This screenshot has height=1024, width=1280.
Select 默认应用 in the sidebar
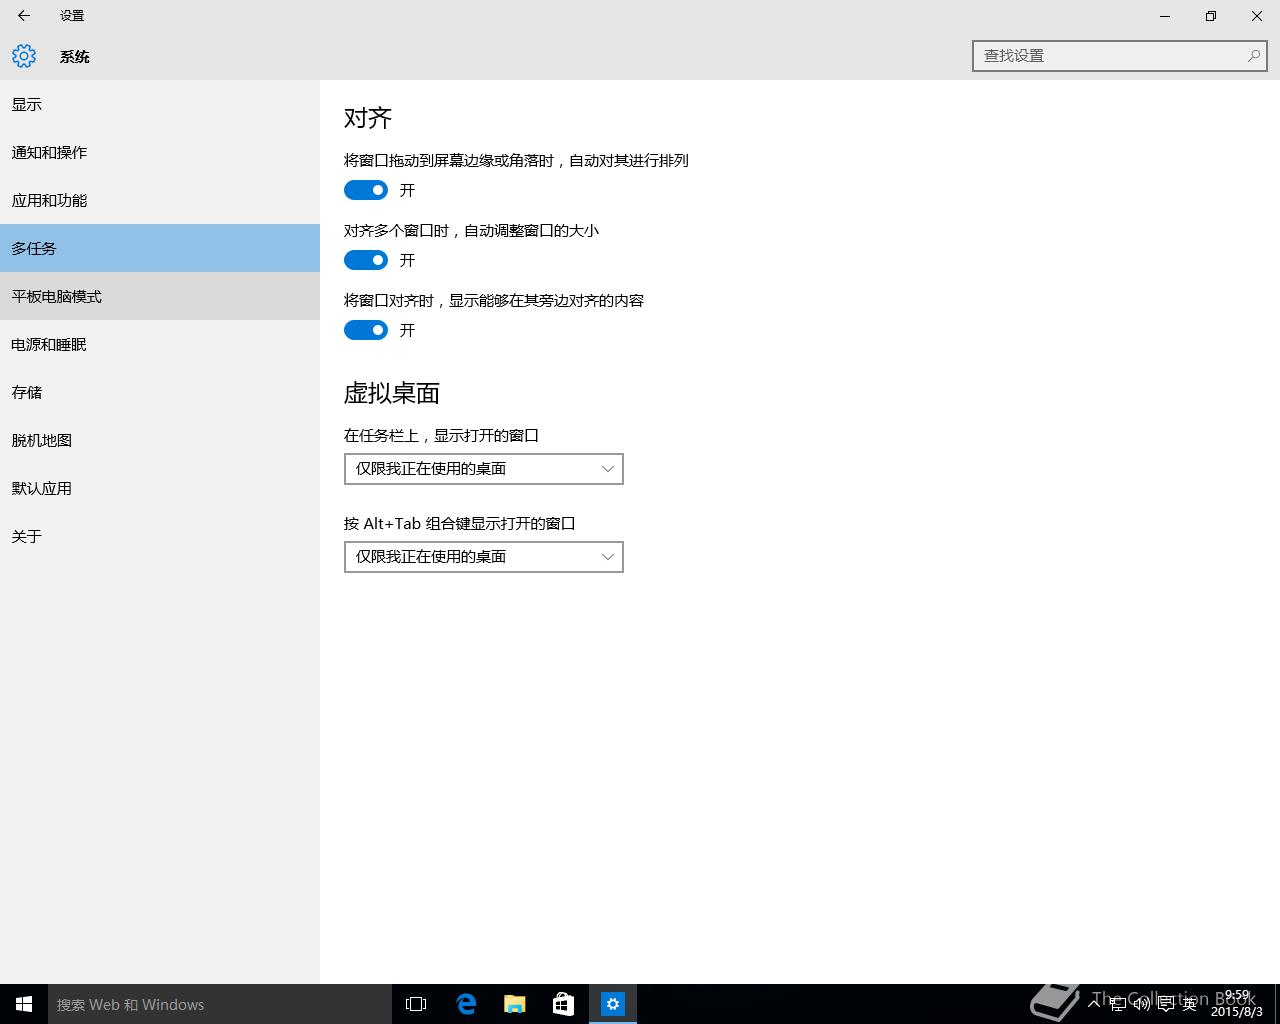(x=160, y=488)
